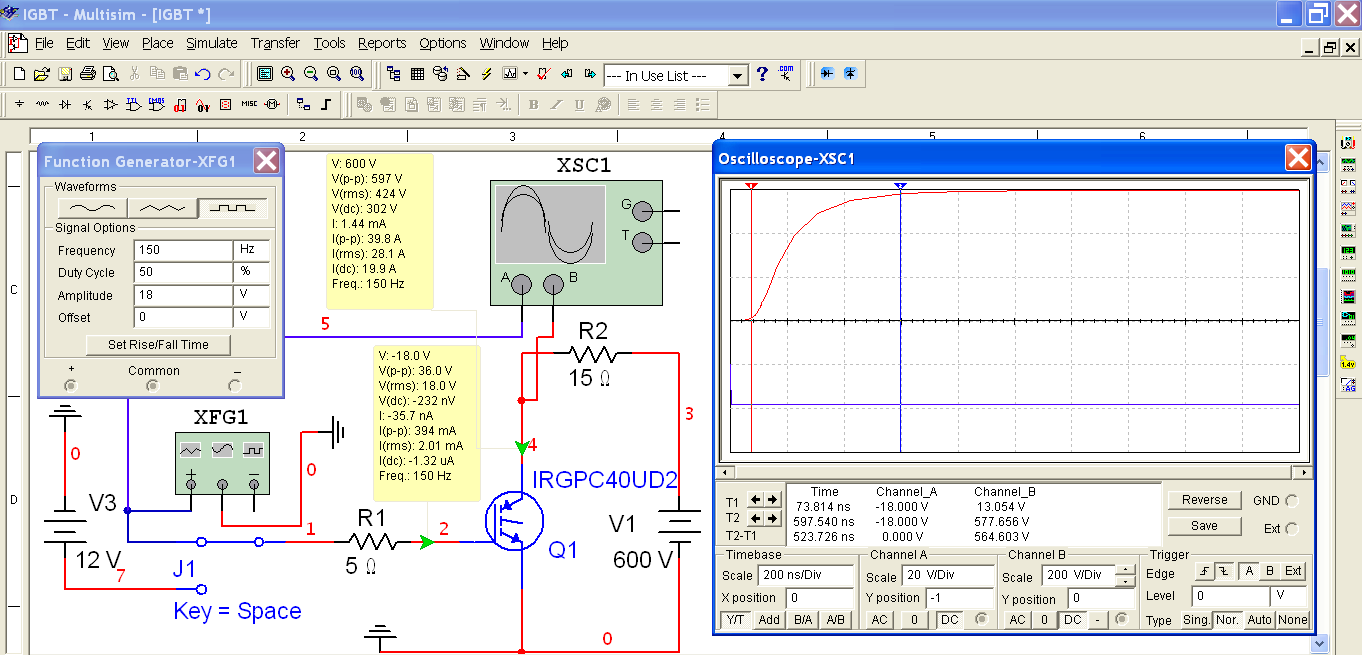This screenshot has width=1362, height=655.
Task: Open the In Use List dropdown
Action: [738, 76]
